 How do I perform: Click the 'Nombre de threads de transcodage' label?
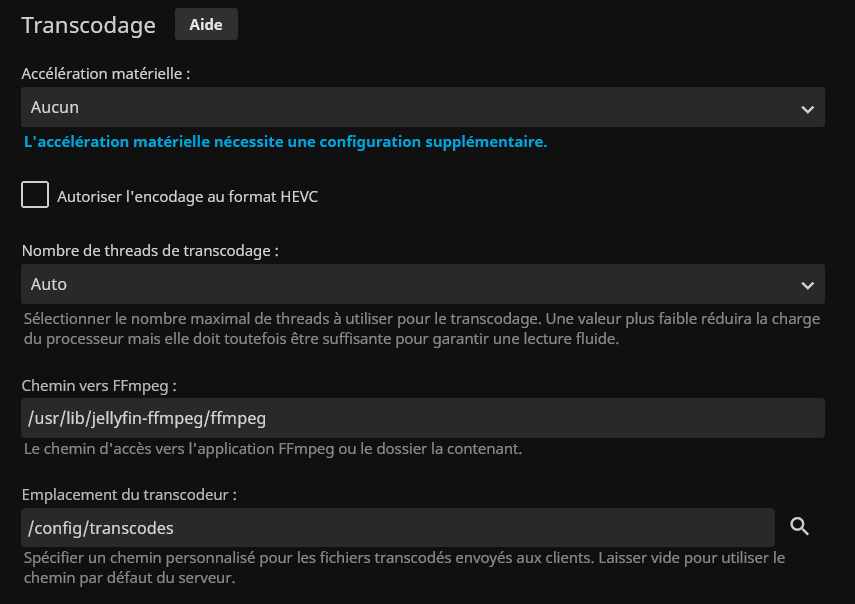click(150, 251)
